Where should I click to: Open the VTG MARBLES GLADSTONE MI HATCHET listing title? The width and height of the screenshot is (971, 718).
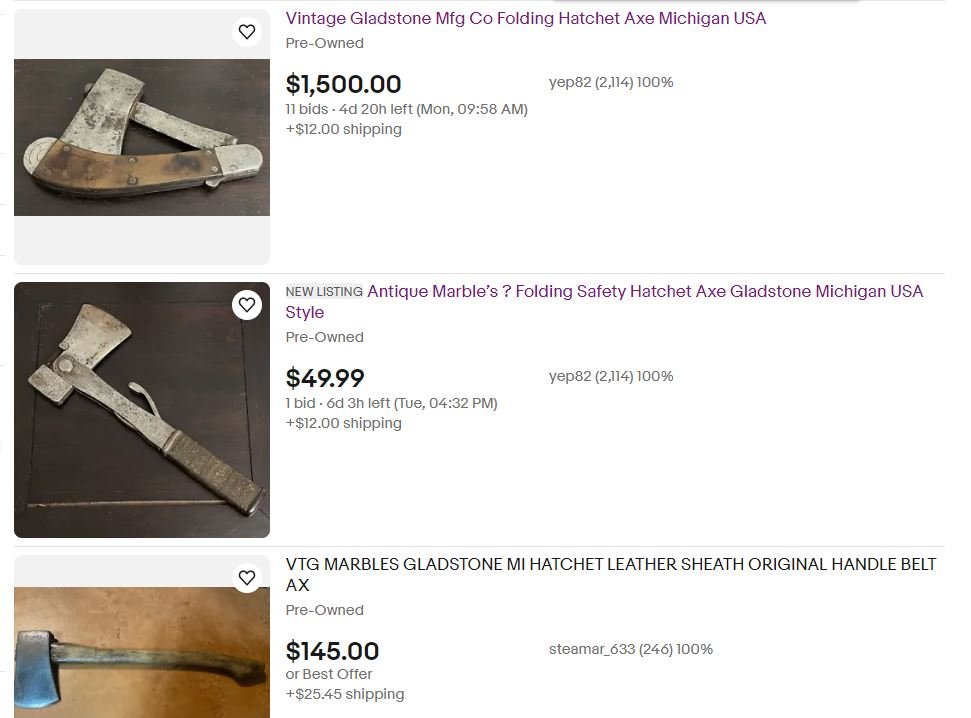pos(611,574)
